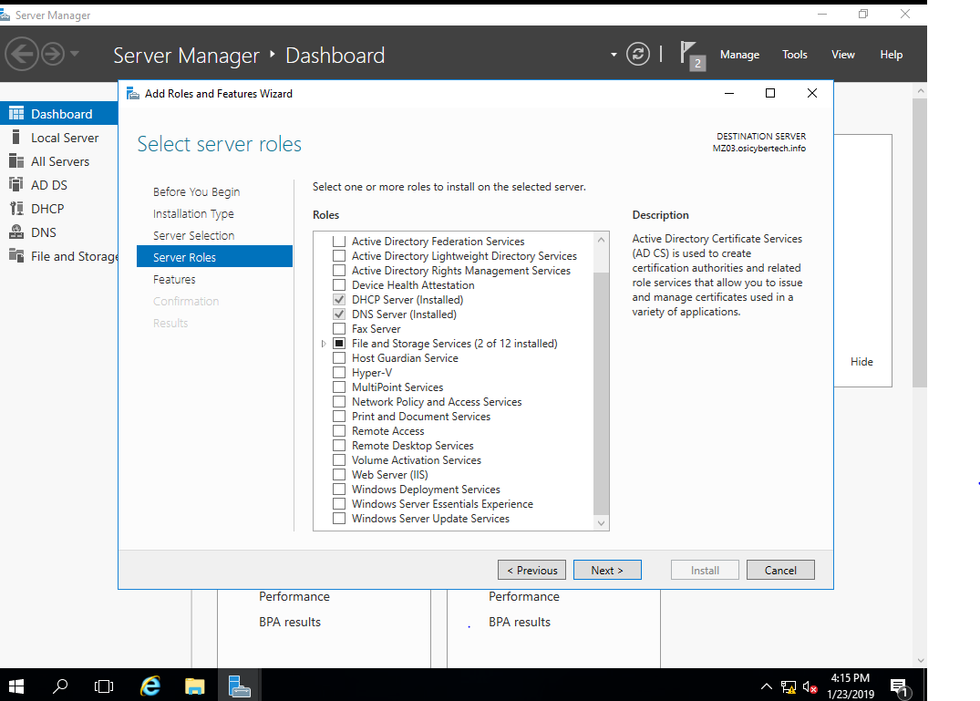This screenshot has height=701, width=980.
Task: Click the Previous button
Action: [532, 570]
